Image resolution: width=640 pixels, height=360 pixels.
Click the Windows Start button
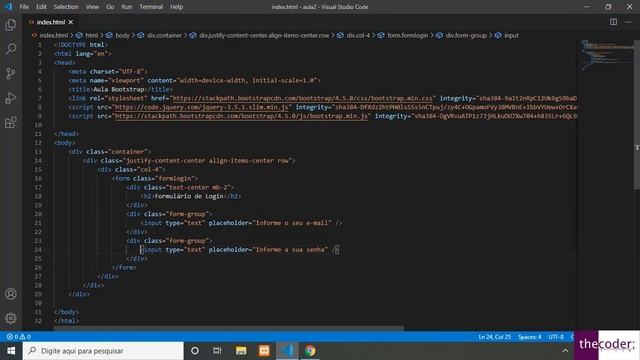[11, 351]
